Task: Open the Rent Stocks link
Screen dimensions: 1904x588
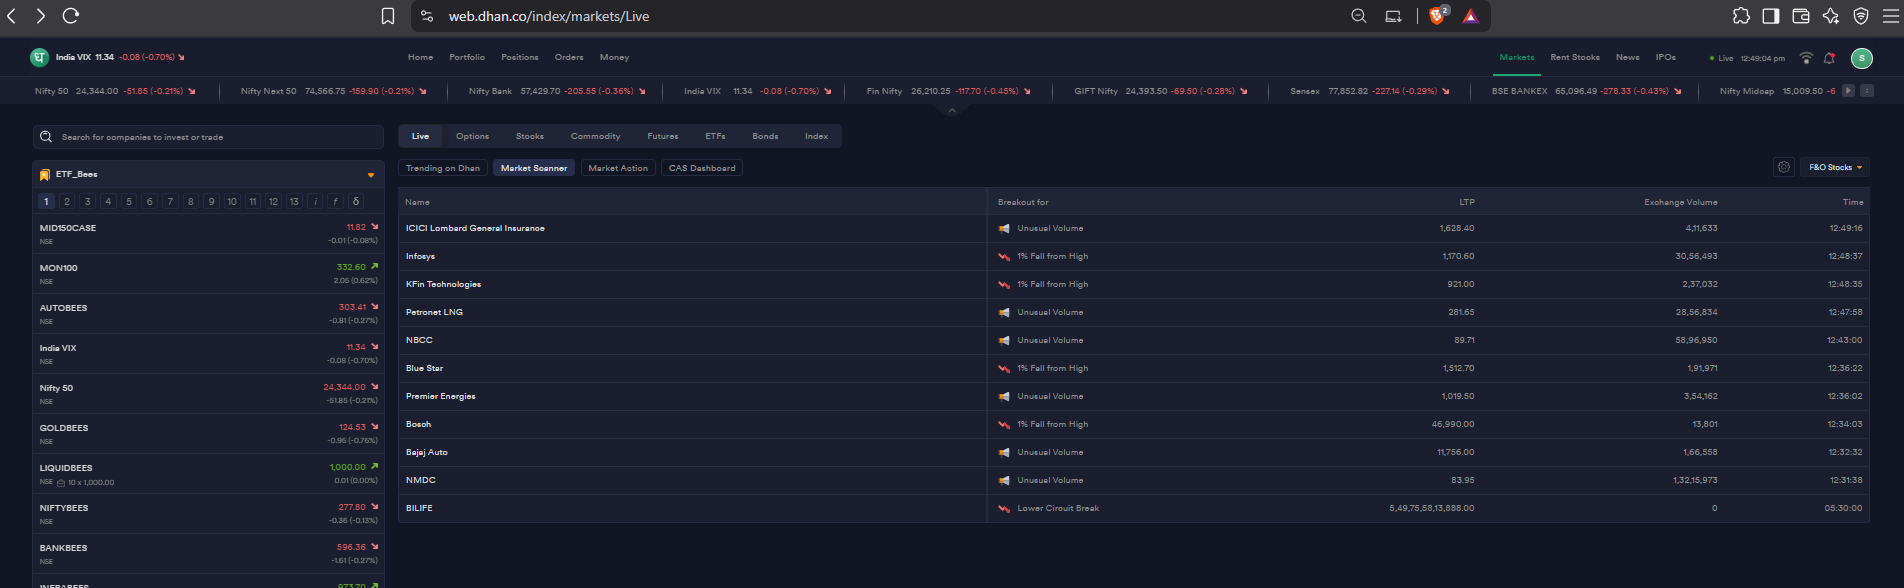Action: [1575, 58]
